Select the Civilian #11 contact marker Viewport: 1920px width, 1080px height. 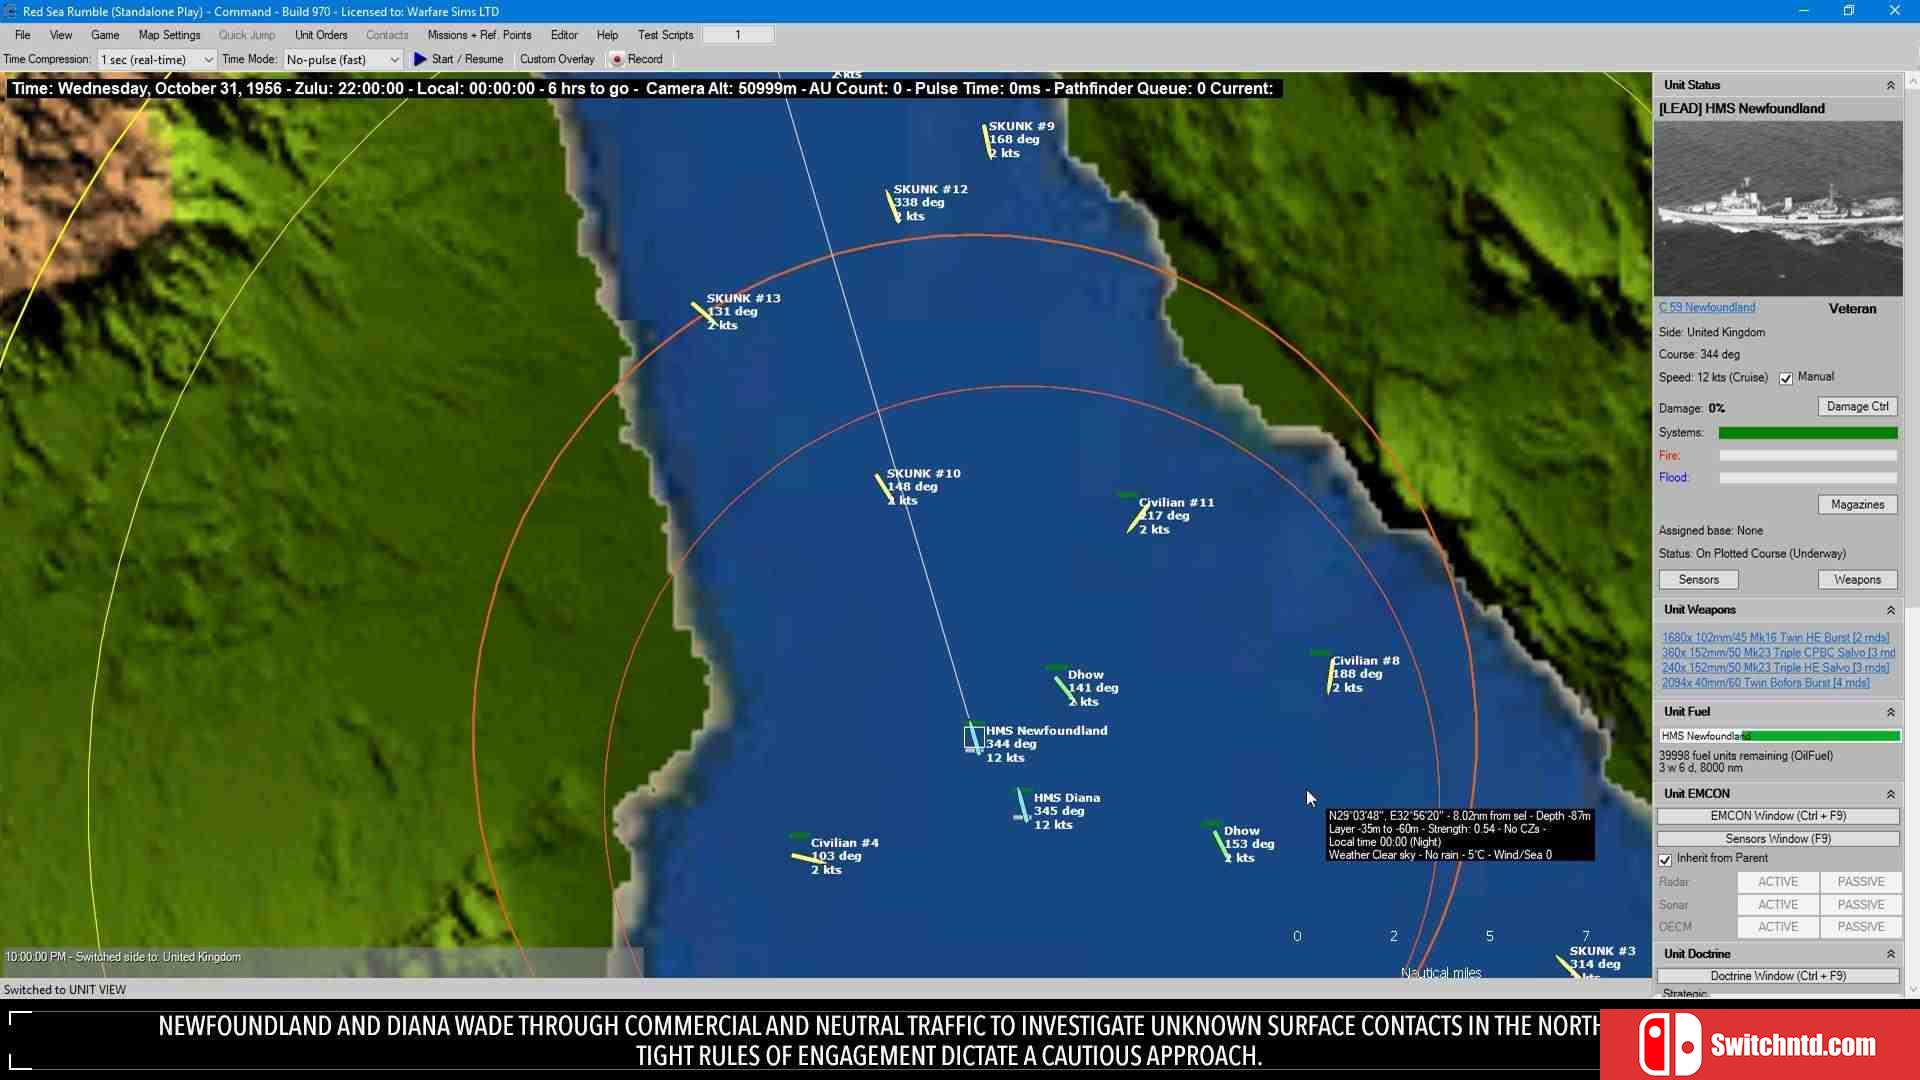point(1136,515)
